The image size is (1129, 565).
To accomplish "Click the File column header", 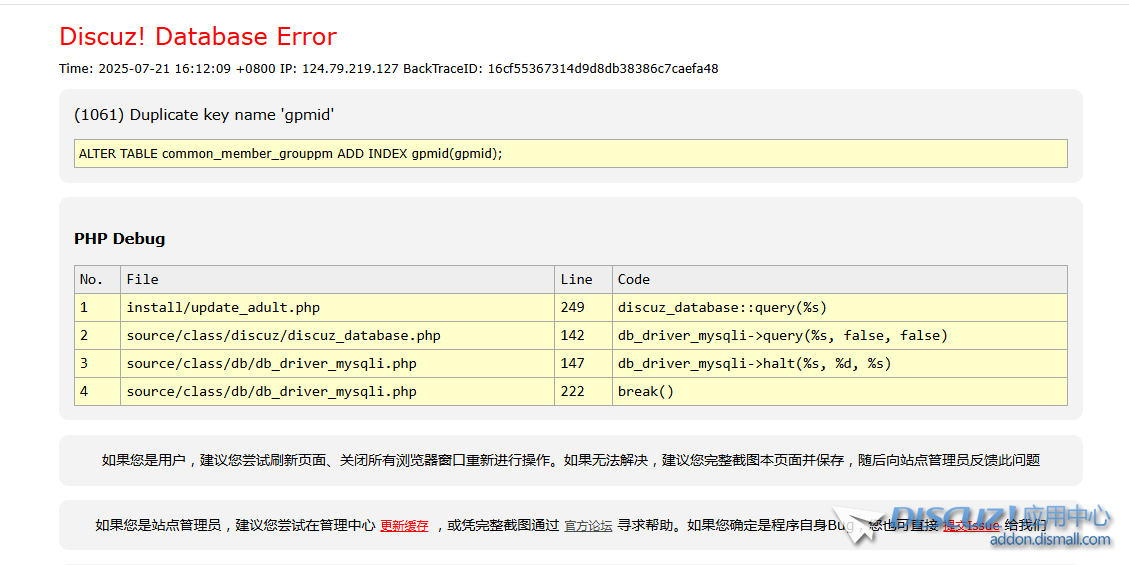I will pos(337,279).
